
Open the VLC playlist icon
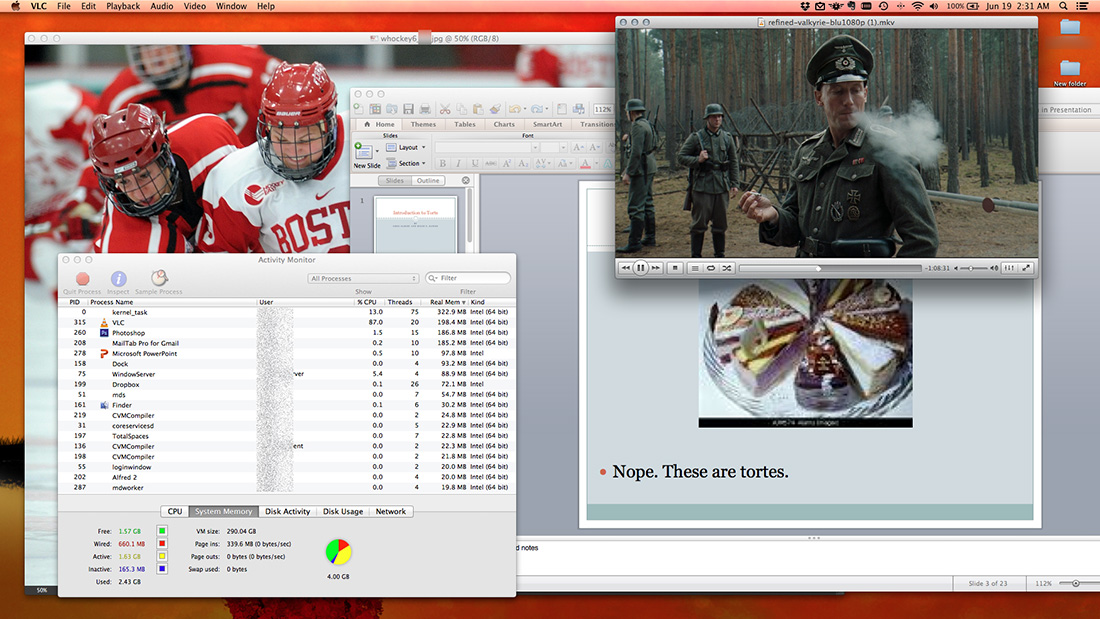point(695,268)
